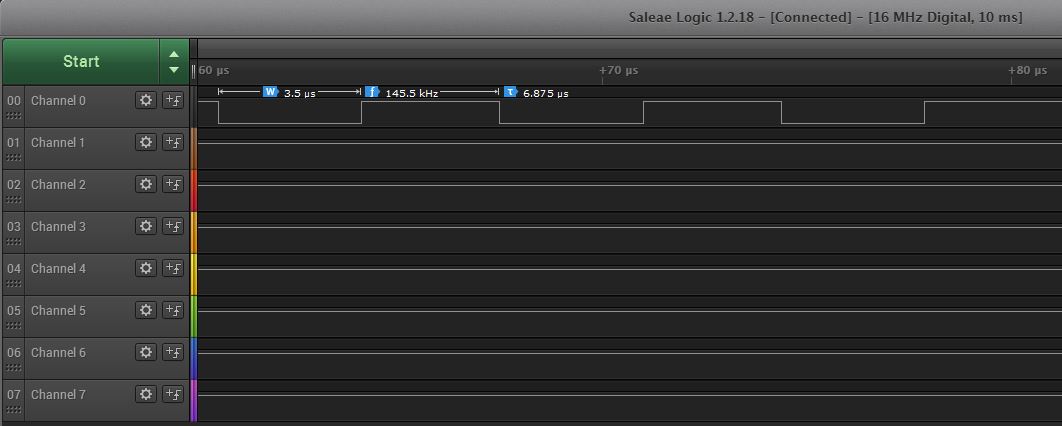The height and width of the screenshot is (426, 1062).
Task: Click the 6.875 µs period value
Action: [546, 93]
